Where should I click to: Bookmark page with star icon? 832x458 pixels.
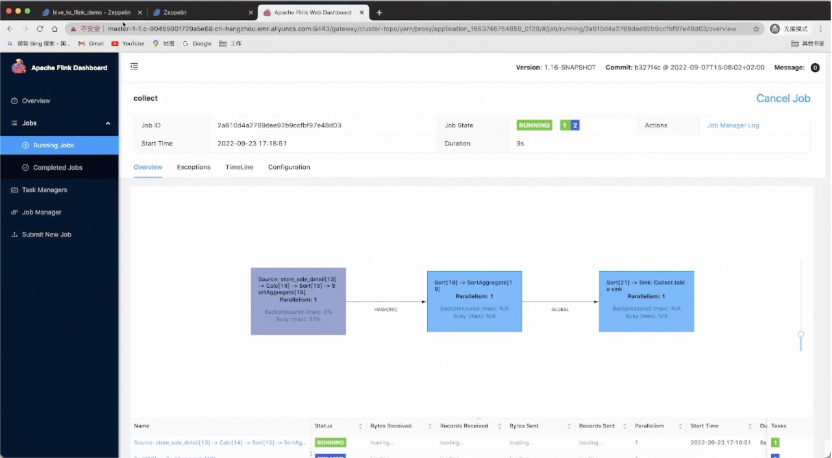[756, 29]
